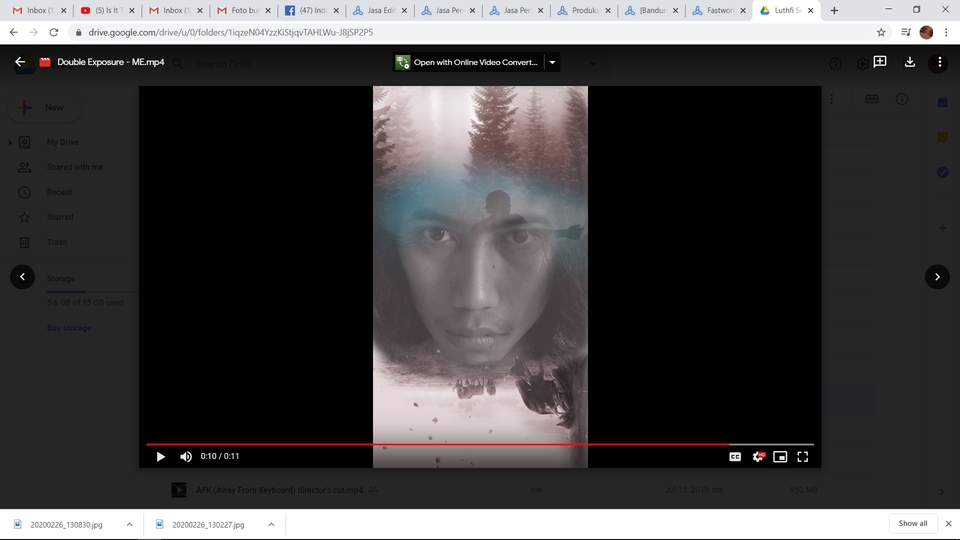Viewport: 960px width, 540px height.
Task: Click the video frame thumbnail
Action: 480,277
